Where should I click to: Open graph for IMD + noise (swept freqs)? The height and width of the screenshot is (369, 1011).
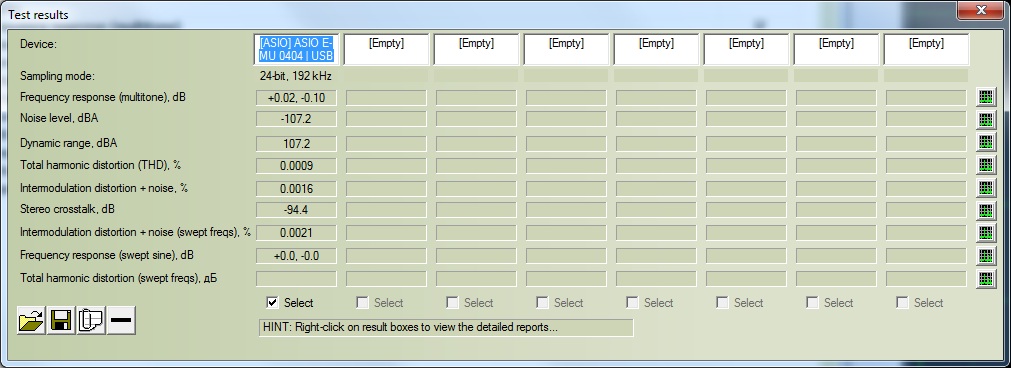pos(986,233)
